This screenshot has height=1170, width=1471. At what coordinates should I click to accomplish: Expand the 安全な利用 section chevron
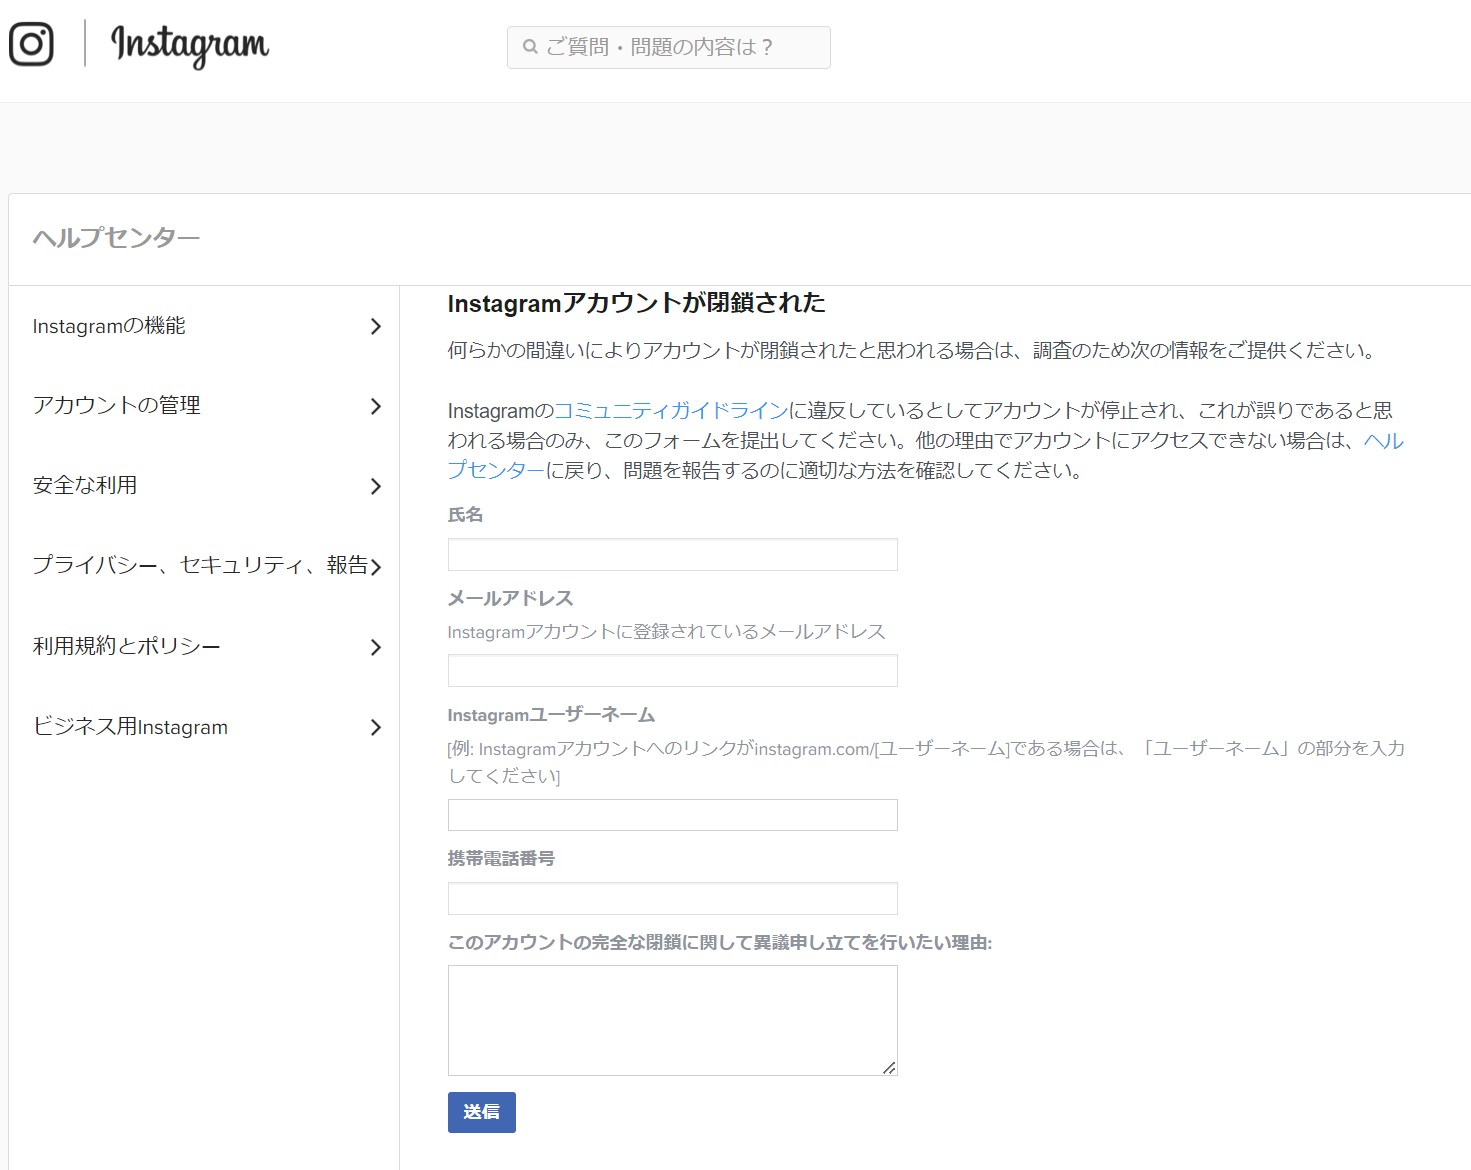[376, 486]
